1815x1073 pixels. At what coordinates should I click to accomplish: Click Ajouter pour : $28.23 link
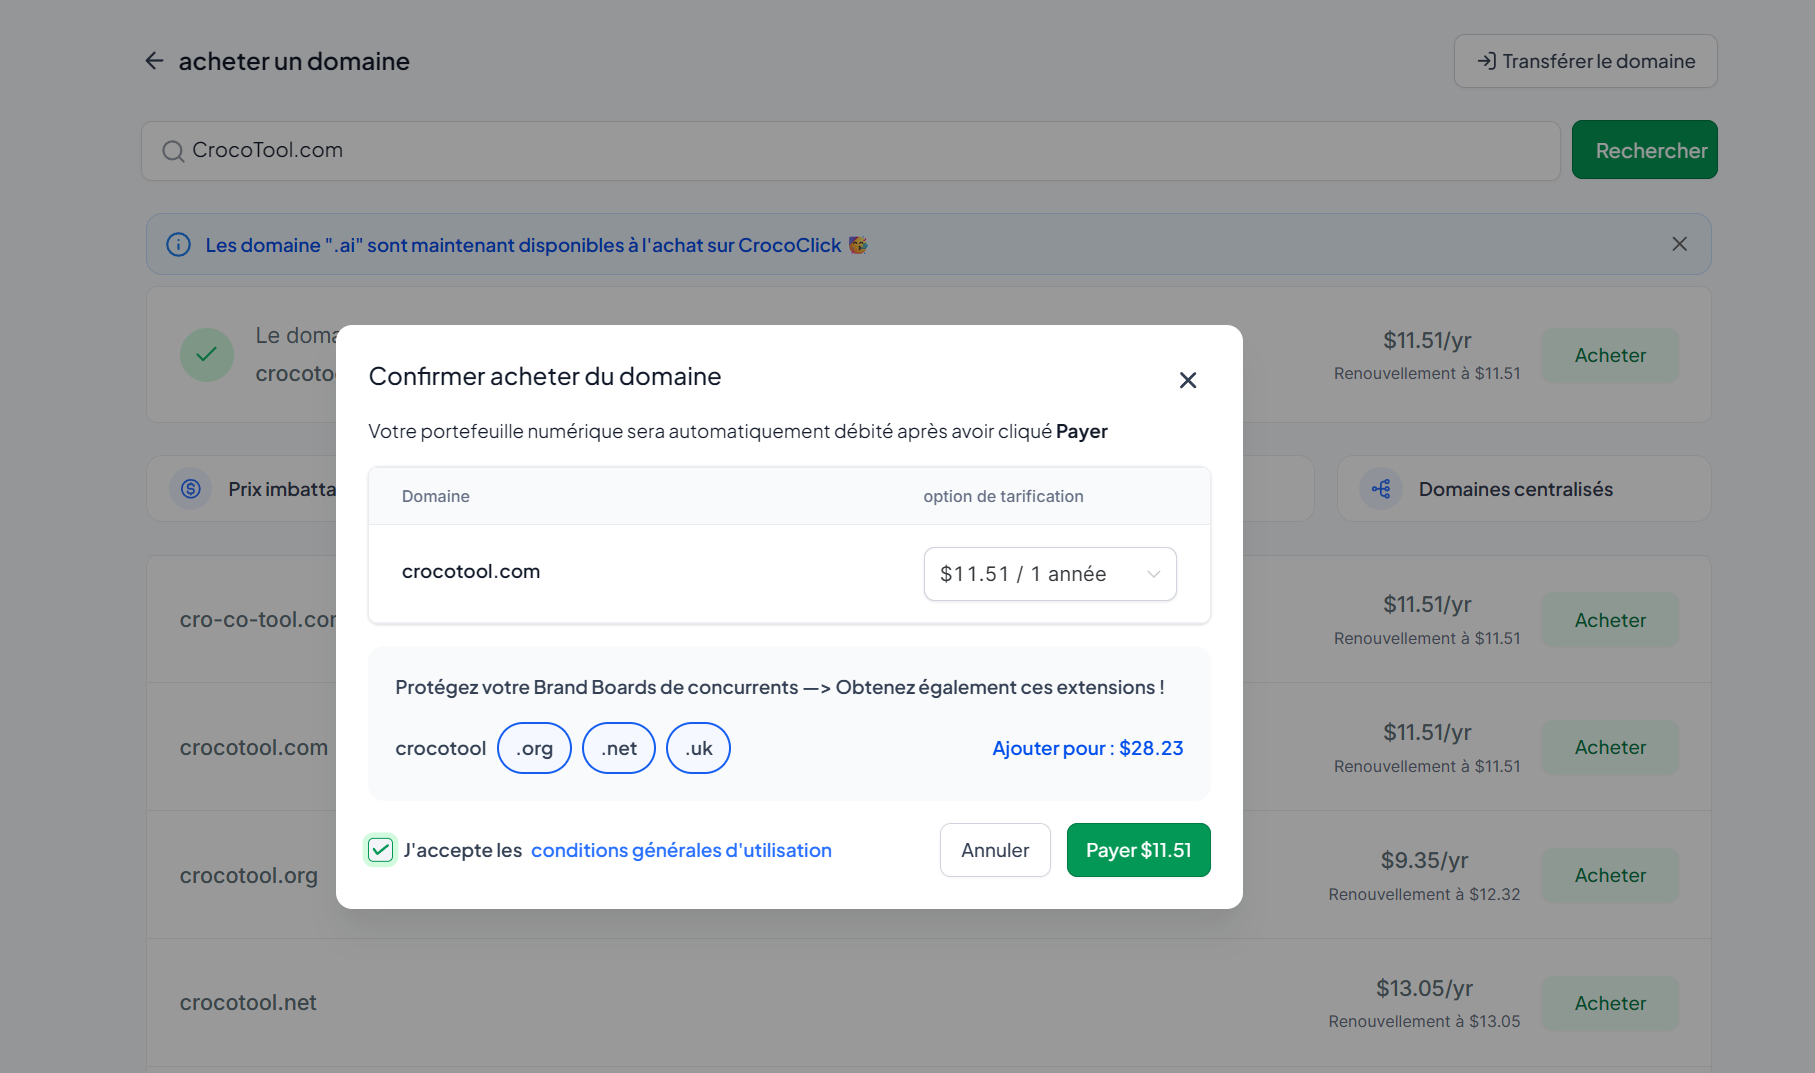pyautogui.click(x=1087, y=748)
